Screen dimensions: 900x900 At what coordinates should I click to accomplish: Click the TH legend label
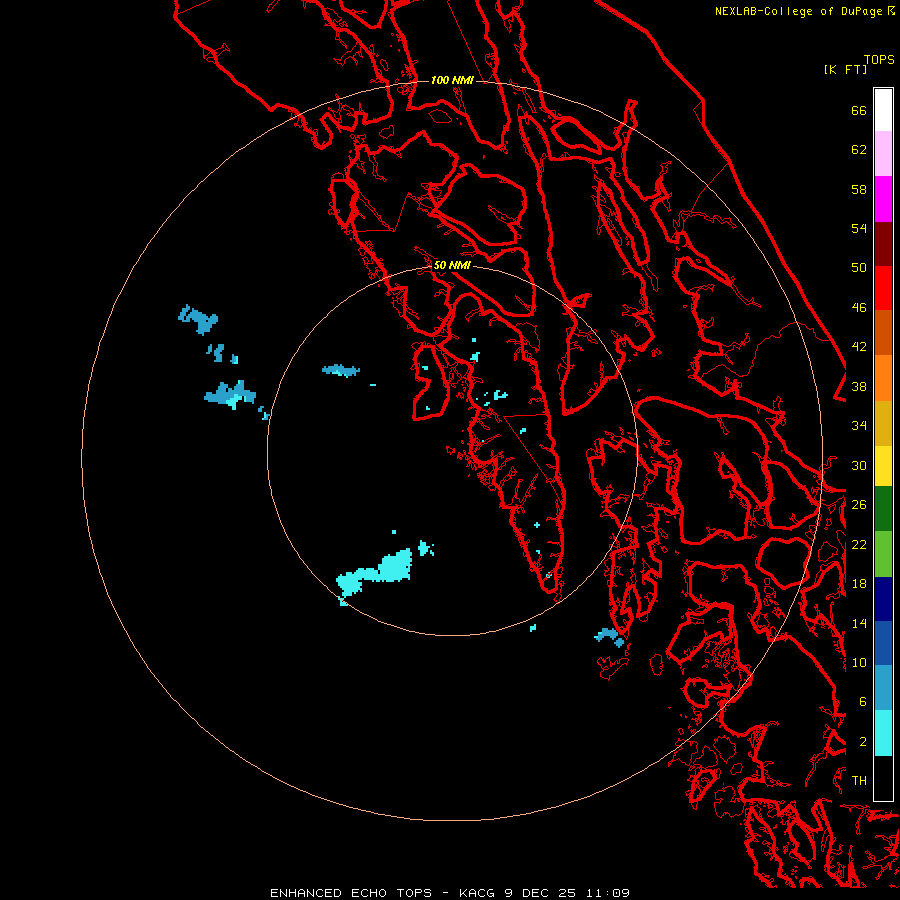[859, 781]
